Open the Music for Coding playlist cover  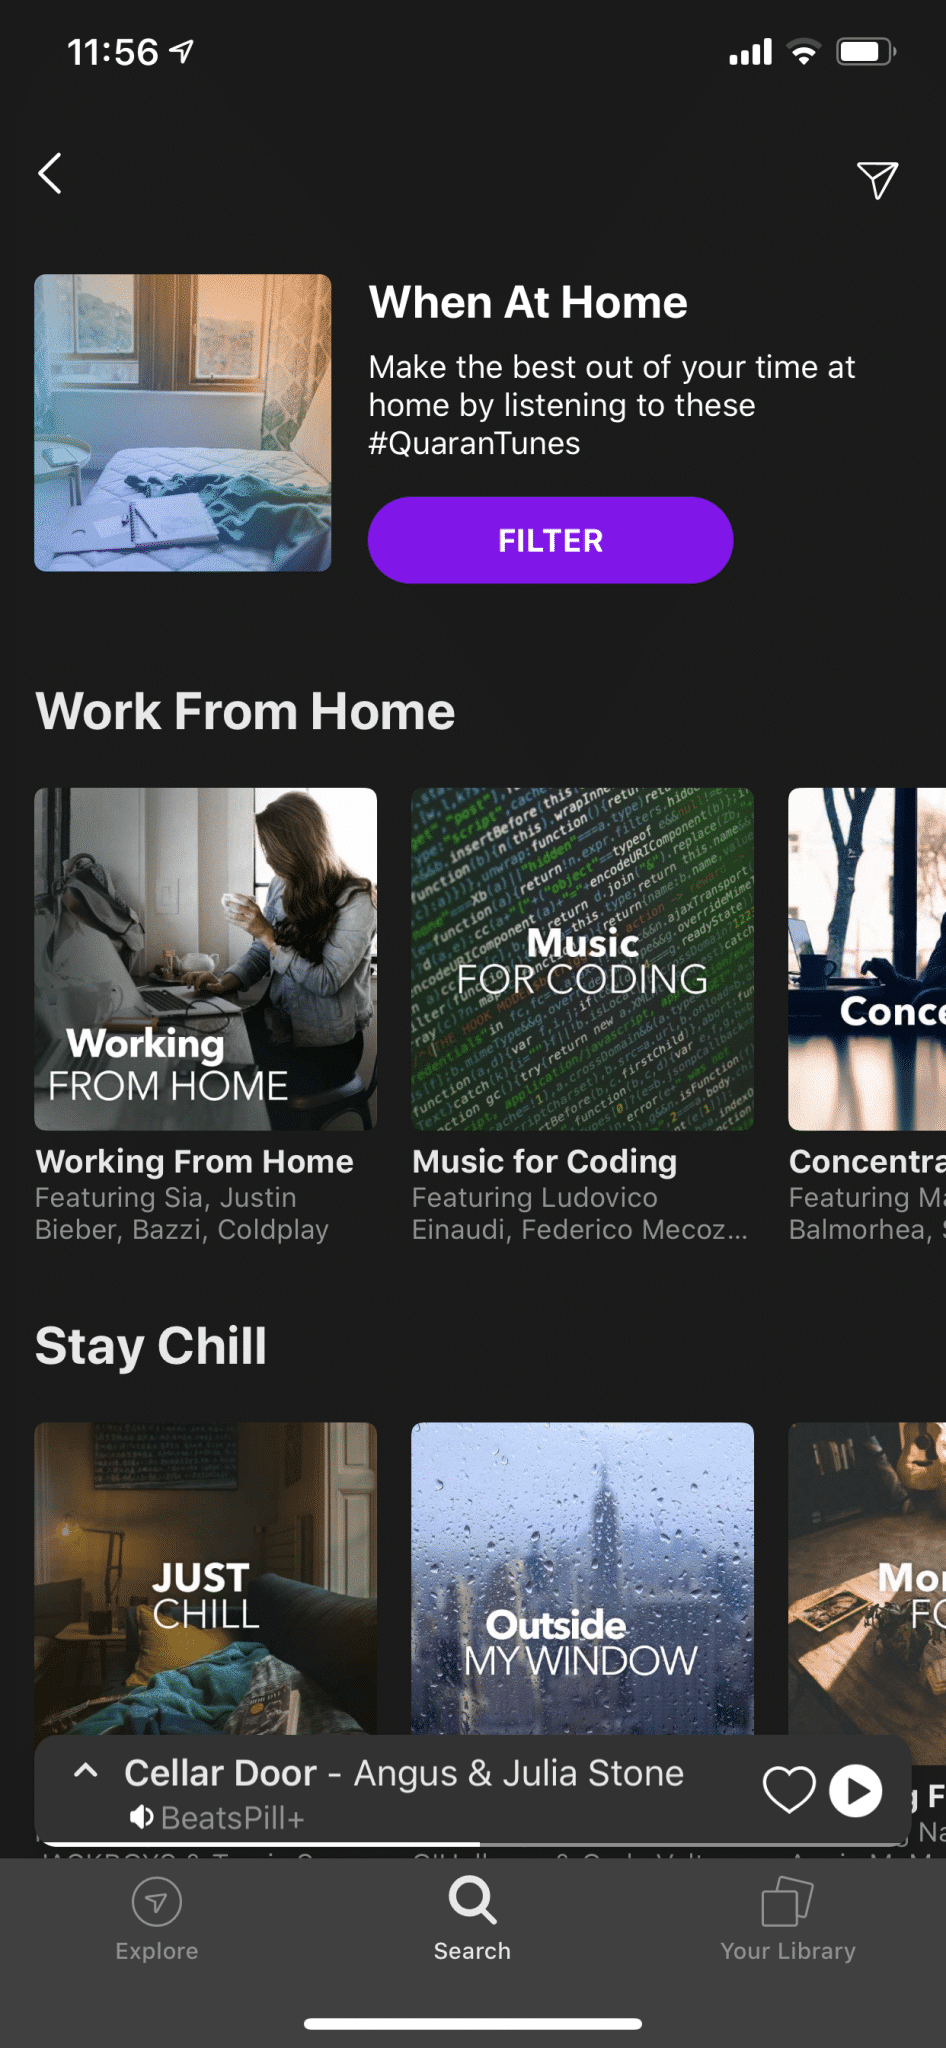click(582, 959)
